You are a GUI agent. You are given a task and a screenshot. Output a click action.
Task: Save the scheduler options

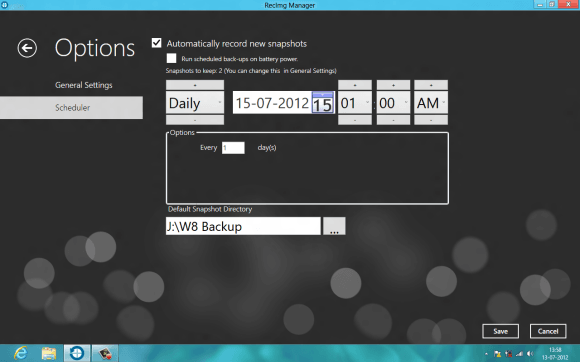(x=500, y=331)
